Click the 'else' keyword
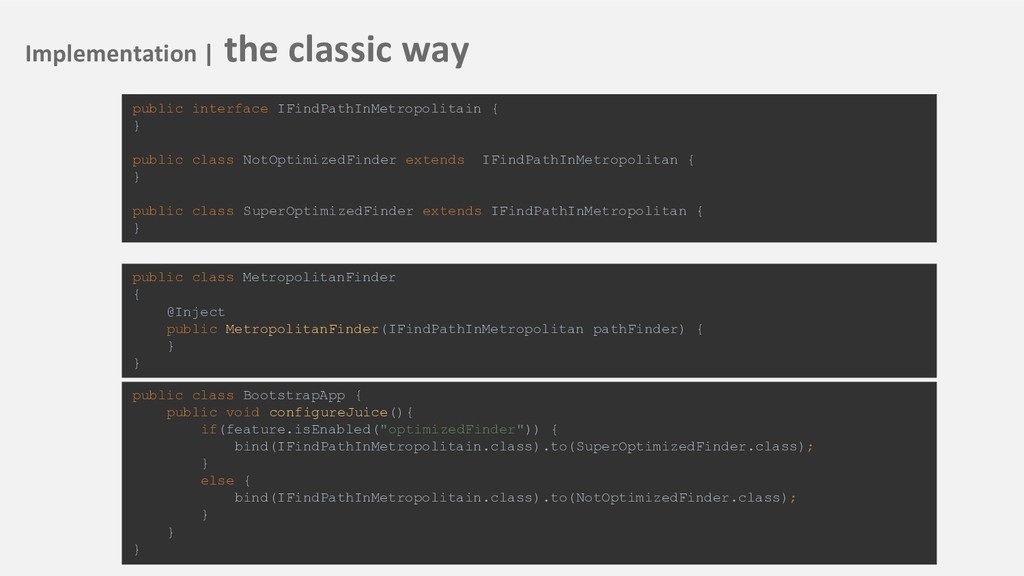 pos(217,481)
